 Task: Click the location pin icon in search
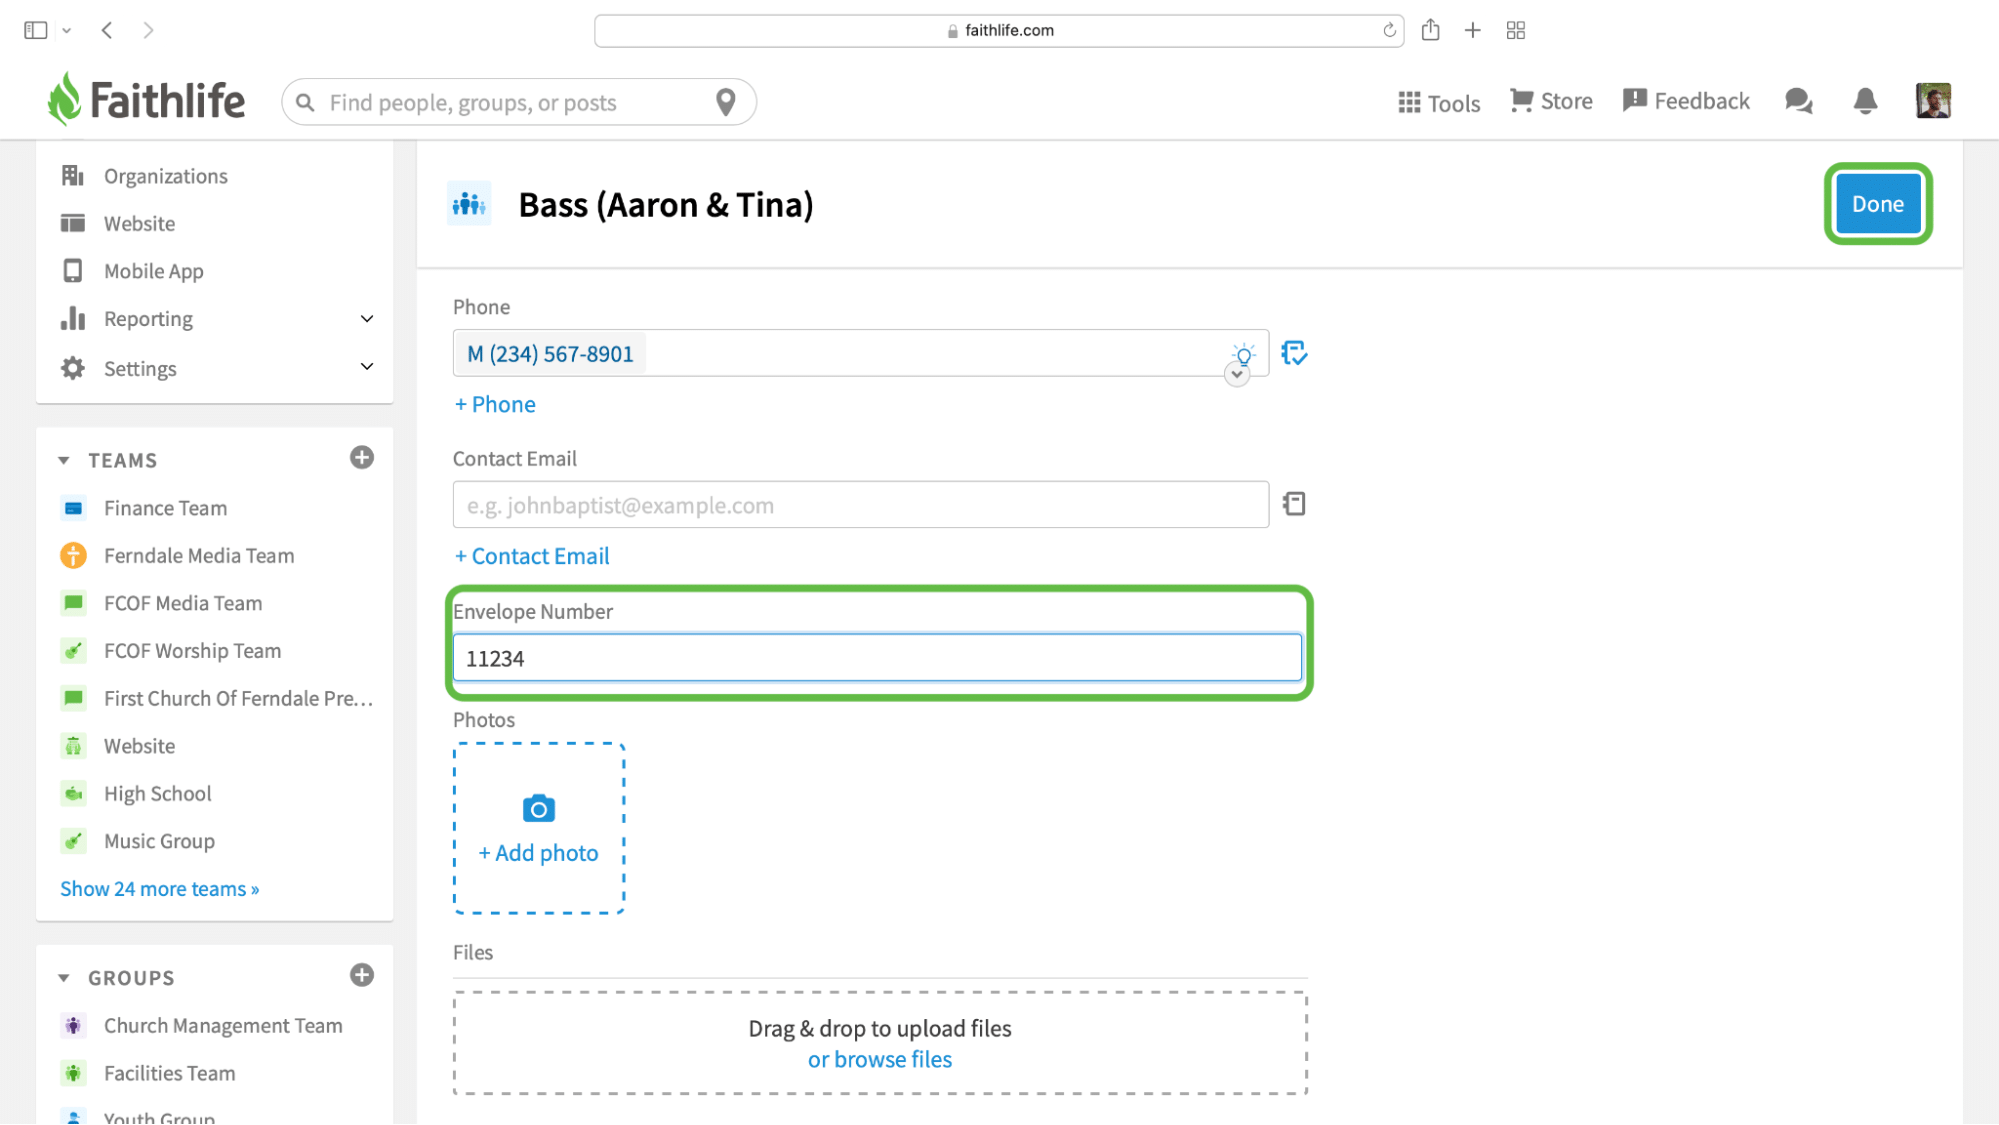(726, 102)
